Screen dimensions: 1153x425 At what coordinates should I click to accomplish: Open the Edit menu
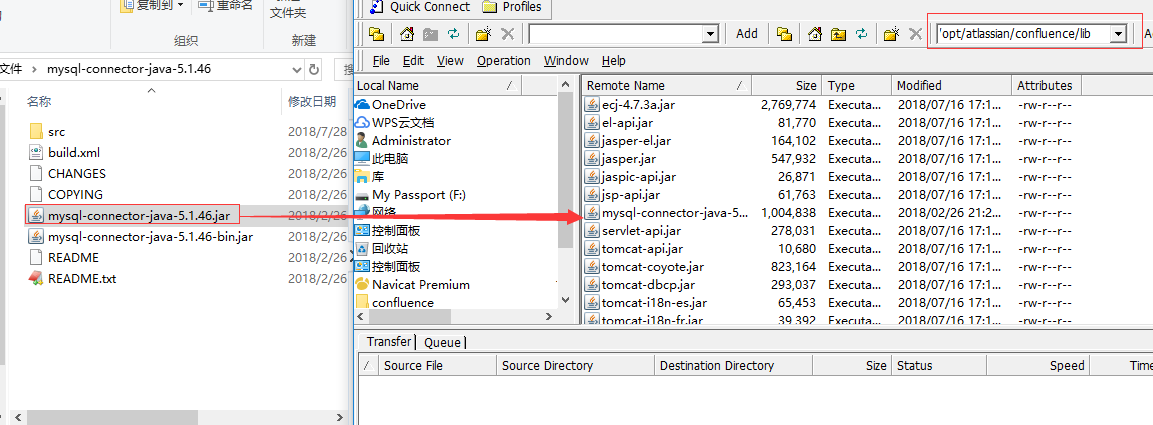[x=413, y=60]
